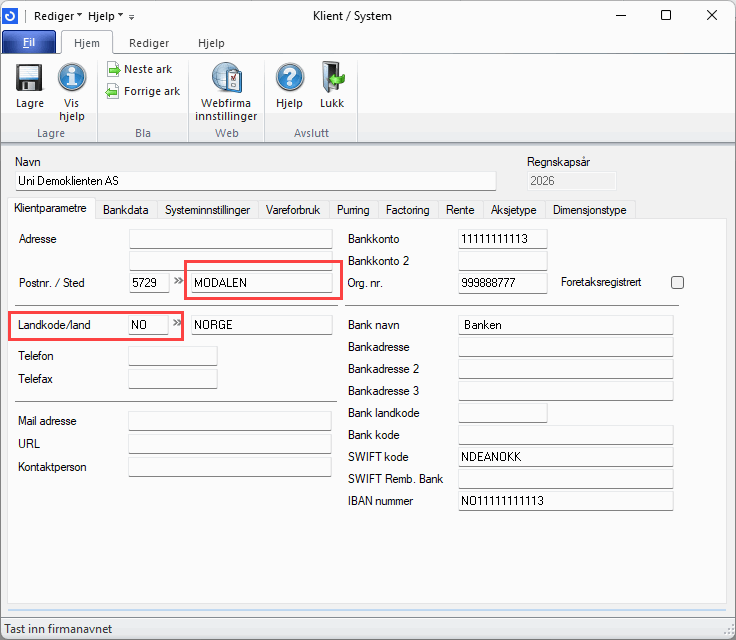Open the Purring tab
This screenshot has width=736, height=640.
(x=353, y=210)
